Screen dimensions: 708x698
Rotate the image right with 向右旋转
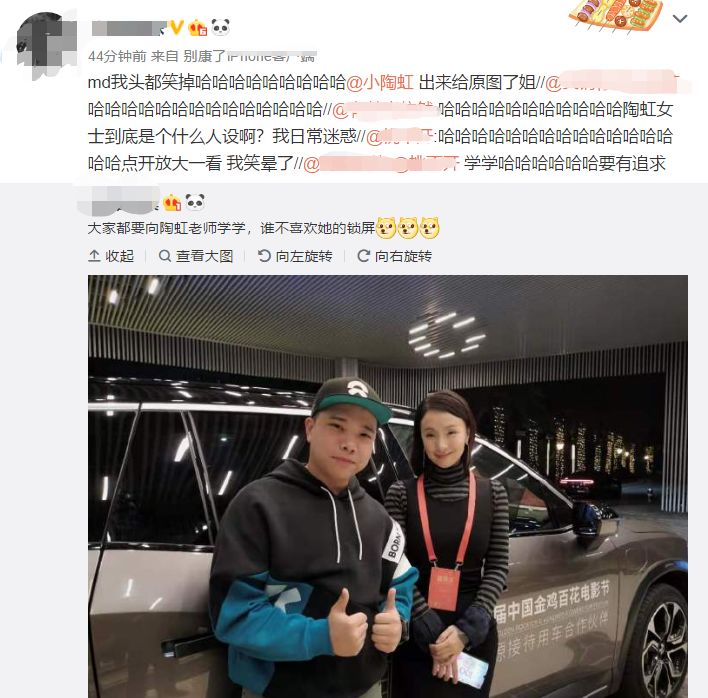(x=394, y=256)
